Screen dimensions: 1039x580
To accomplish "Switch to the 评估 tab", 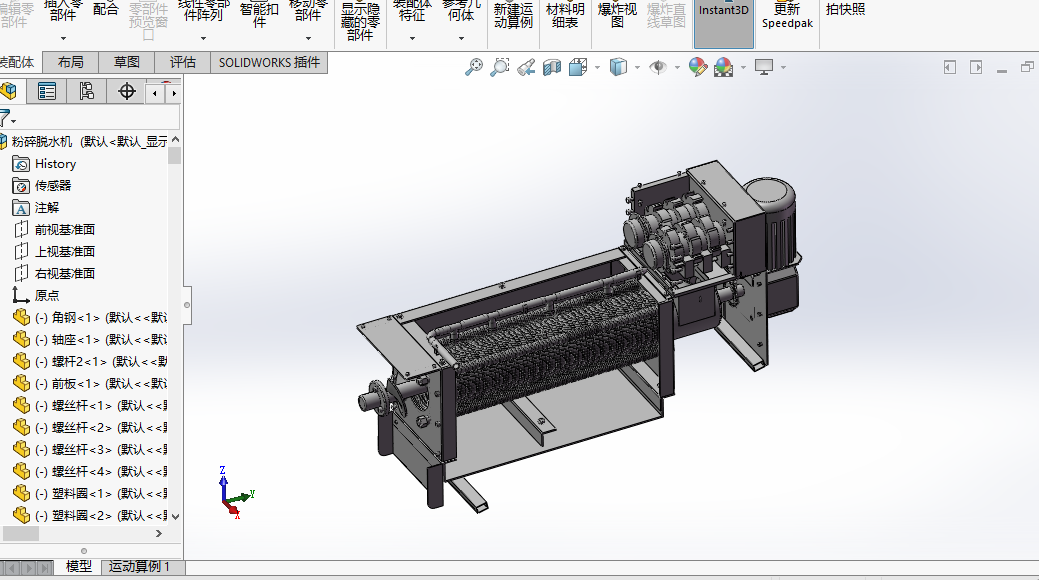I will (183, 62).
